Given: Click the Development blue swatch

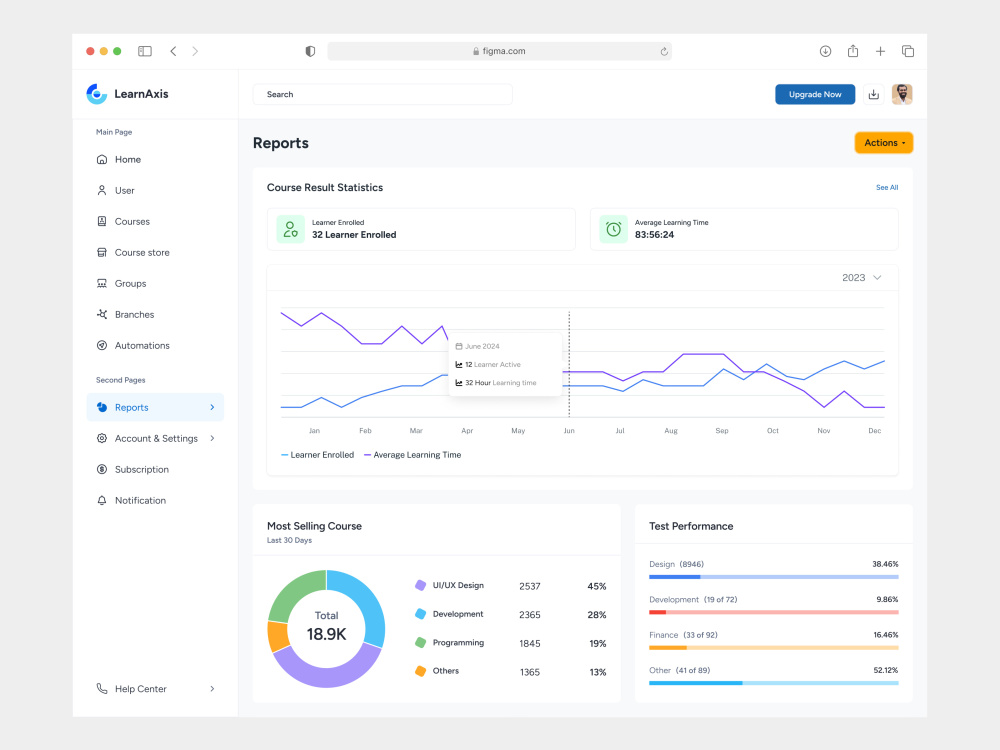Looking at the screenshot, I should 420,614.
